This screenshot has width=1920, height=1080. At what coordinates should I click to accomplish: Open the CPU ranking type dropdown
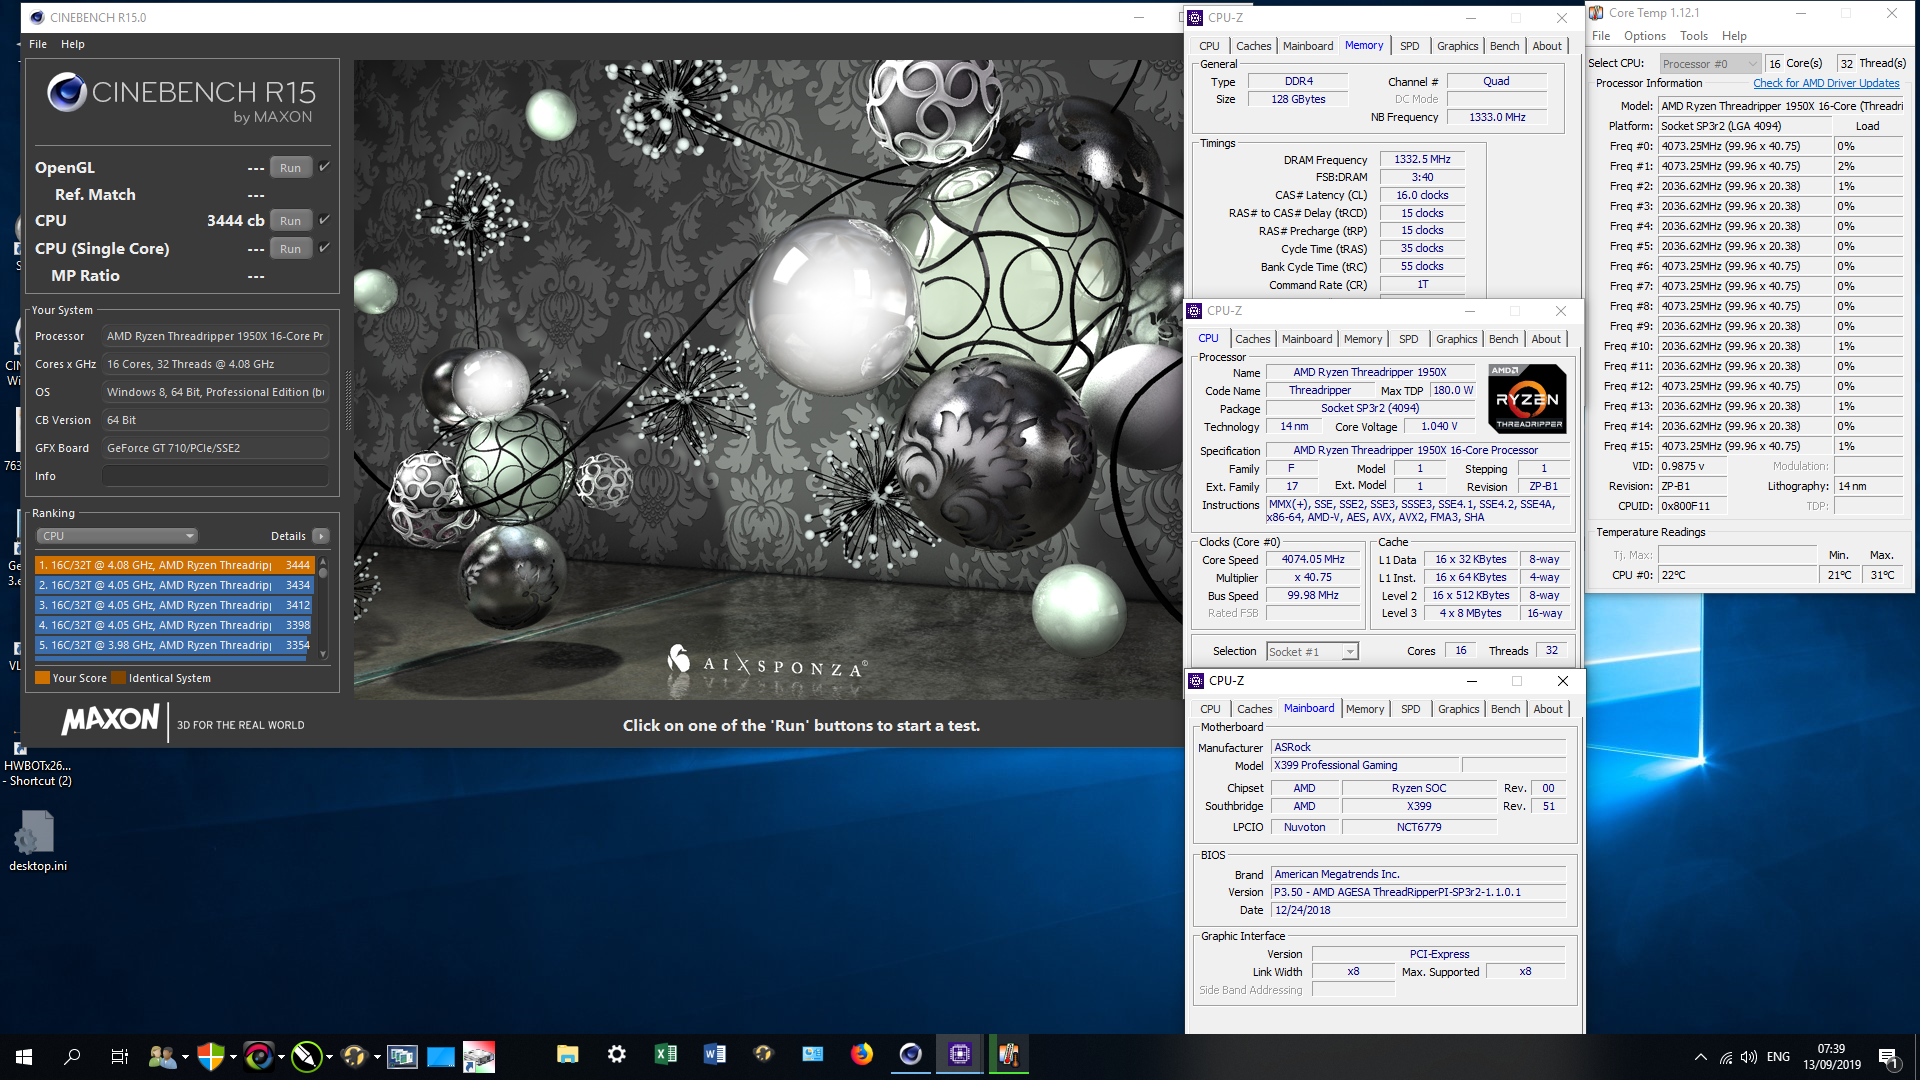(x=117, y=536)
